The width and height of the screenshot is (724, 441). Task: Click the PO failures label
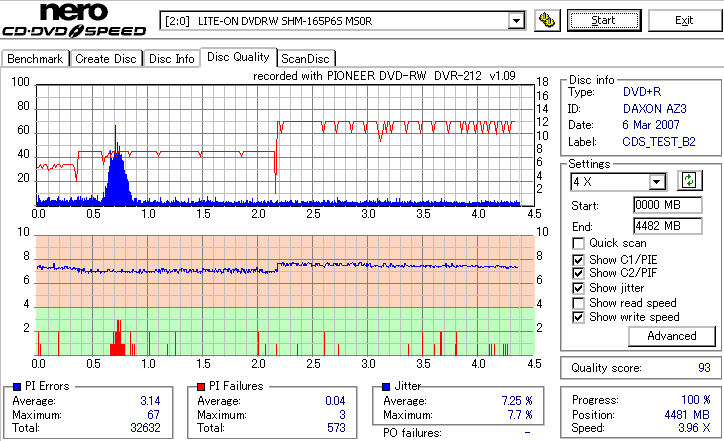pyautogui.click(x=412, y=433)
